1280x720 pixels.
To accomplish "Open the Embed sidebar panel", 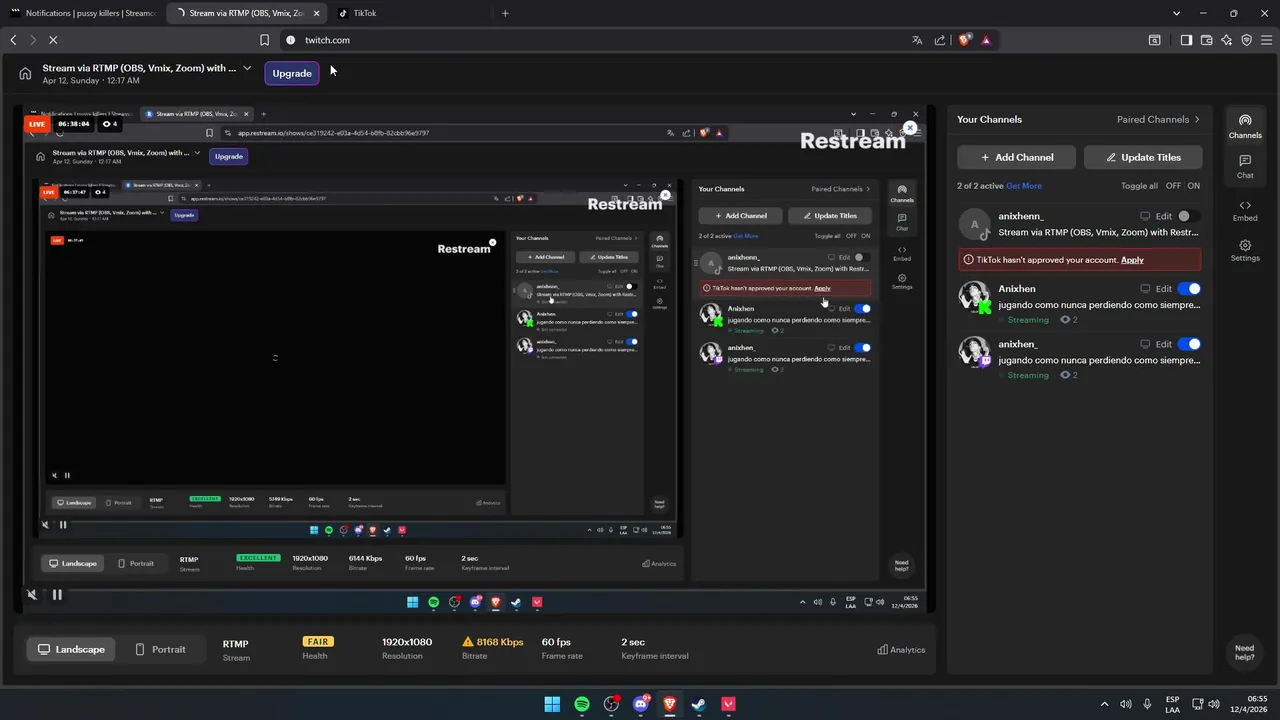I will [x=1245, y=210].
